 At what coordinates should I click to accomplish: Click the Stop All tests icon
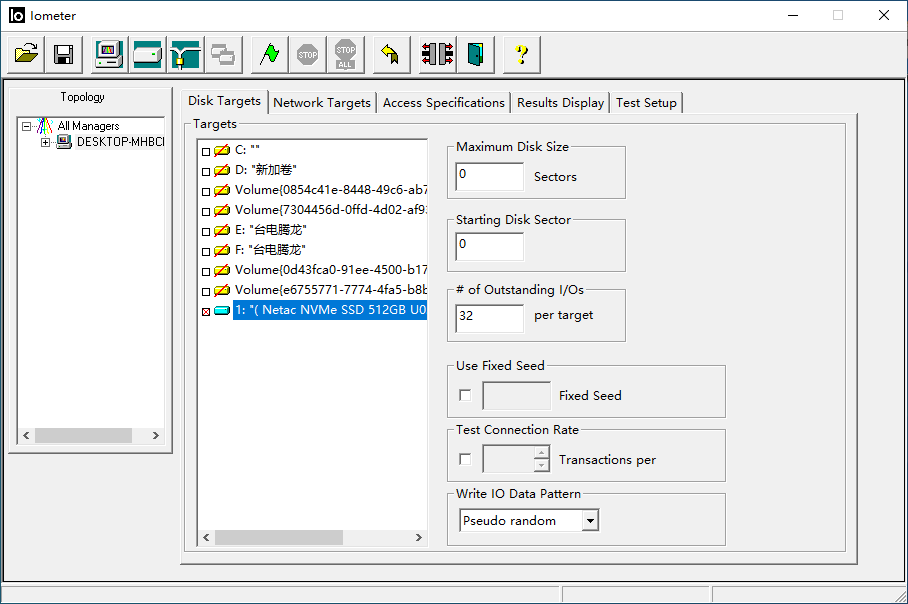[346, 54]
